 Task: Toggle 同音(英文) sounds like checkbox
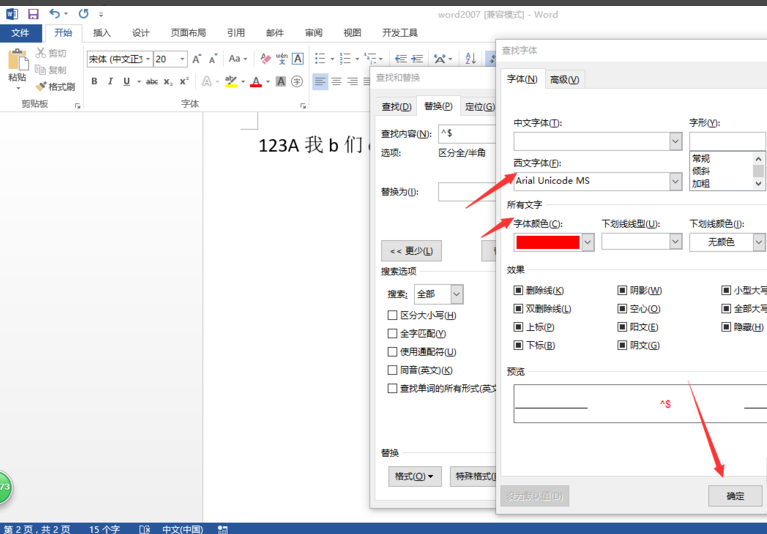[392, 370]
